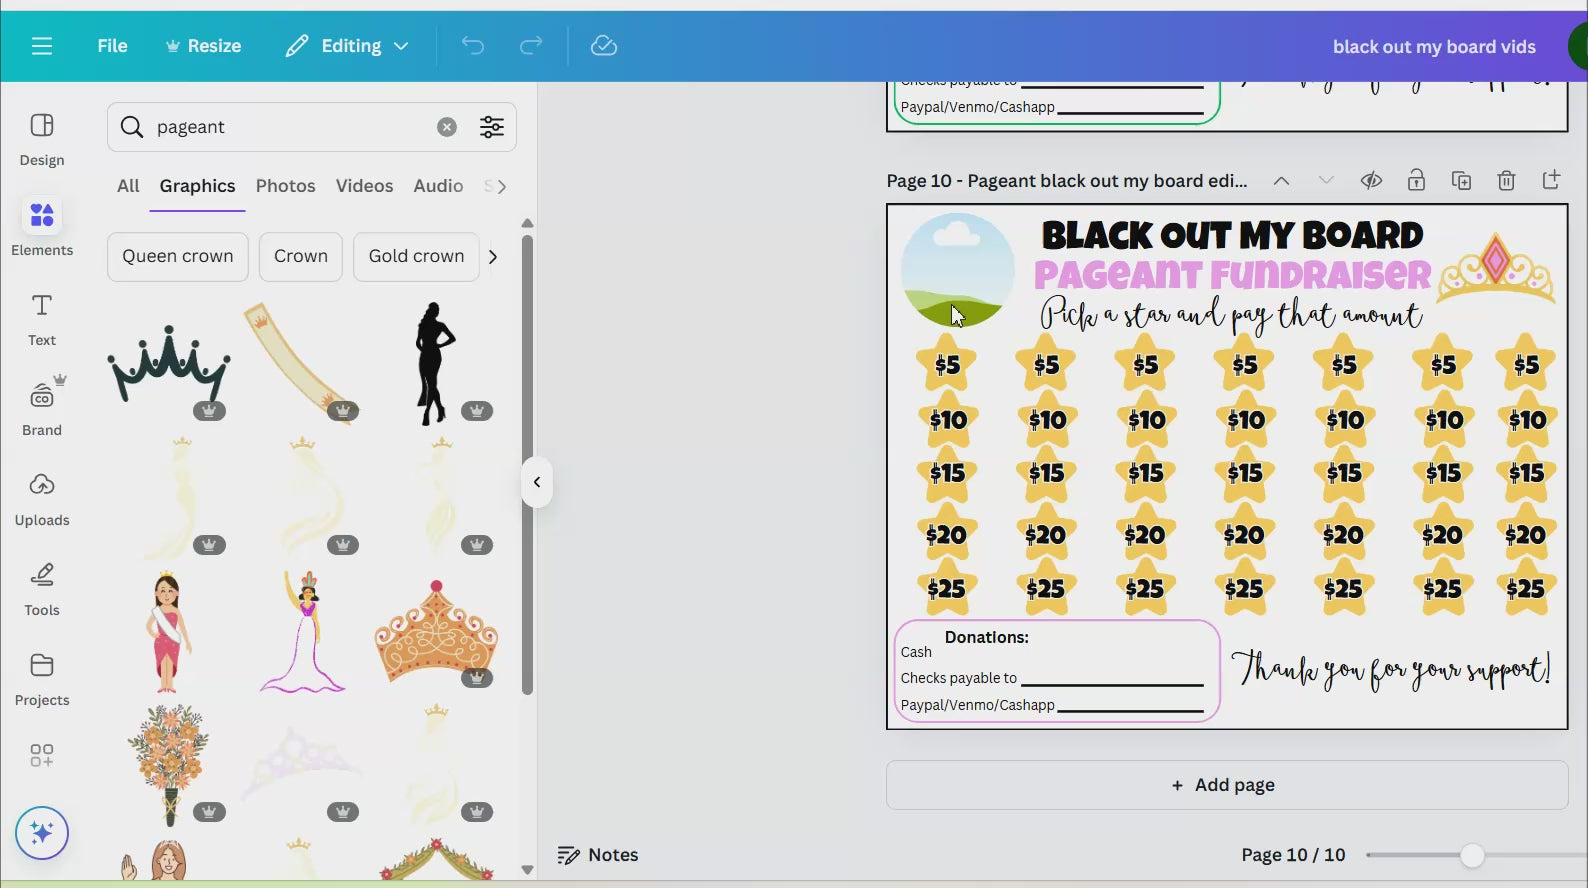This screenshot has height=888, width=1588.
Task: Open the File menu
Action: (112, 46)
